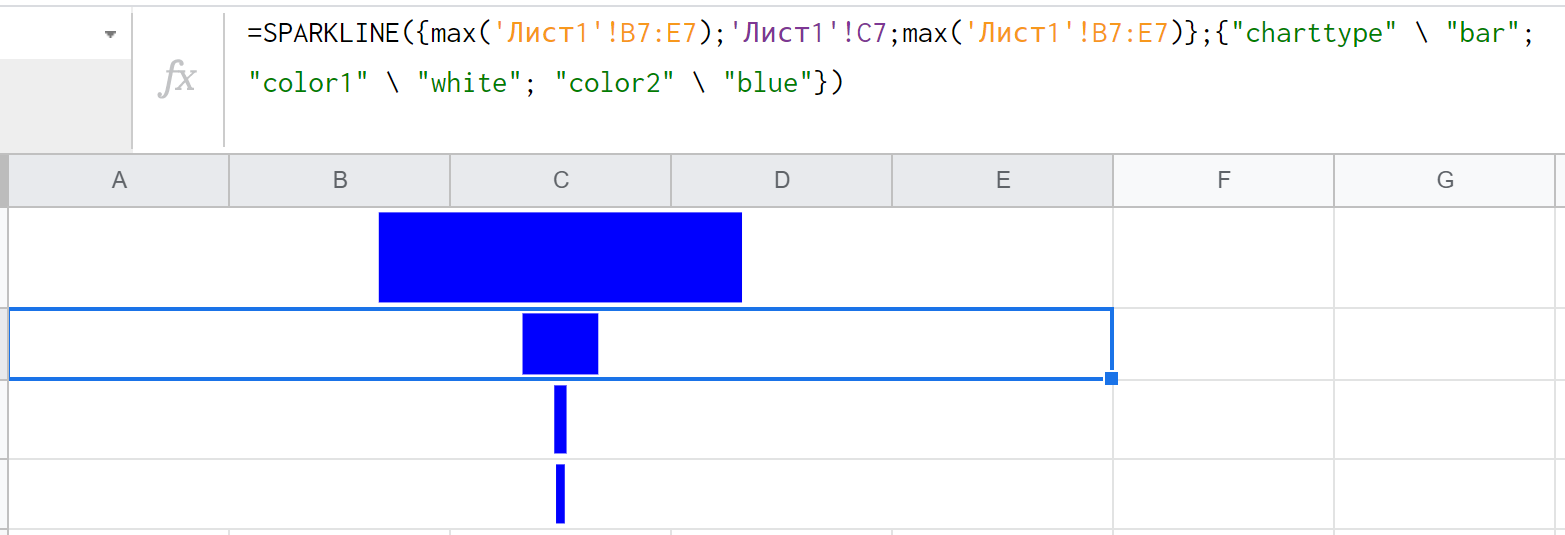Select column G header
This screenshot has height=535, width=1565.
[1445, 180]
